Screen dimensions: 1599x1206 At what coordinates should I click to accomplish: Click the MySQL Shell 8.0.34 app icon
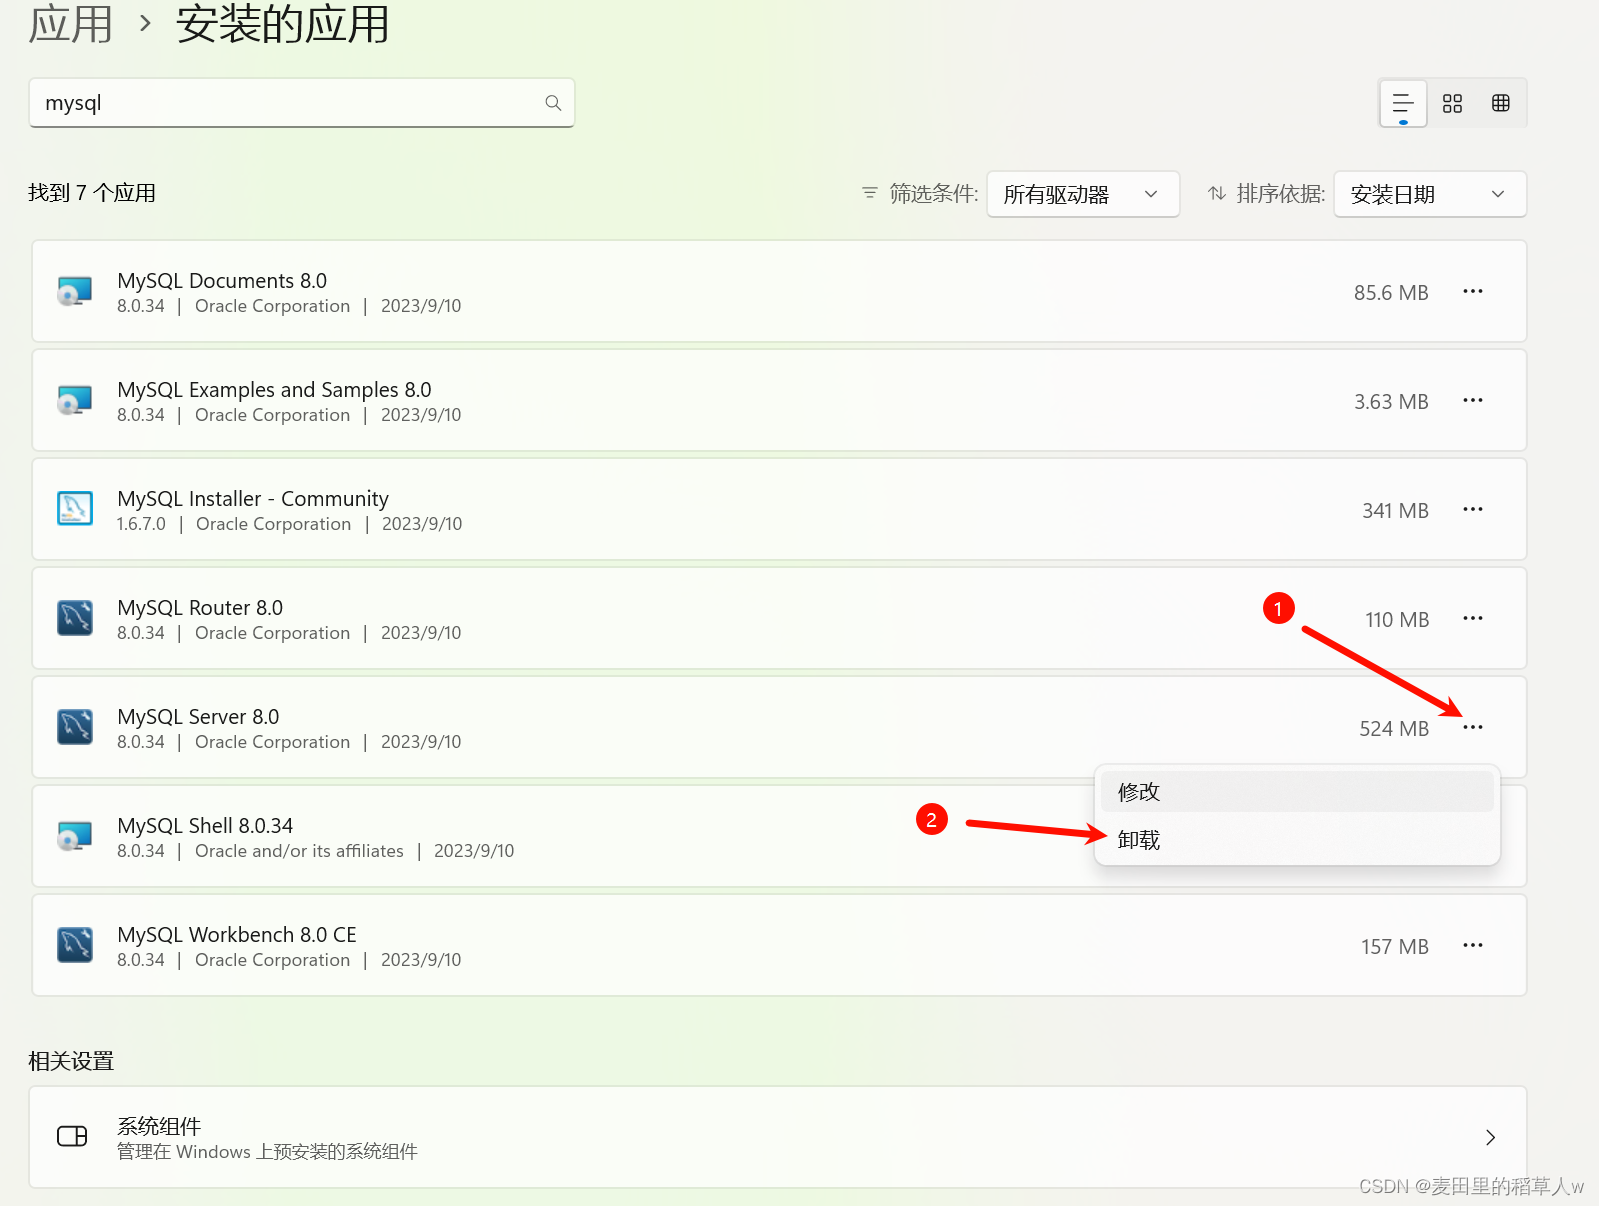75,836
